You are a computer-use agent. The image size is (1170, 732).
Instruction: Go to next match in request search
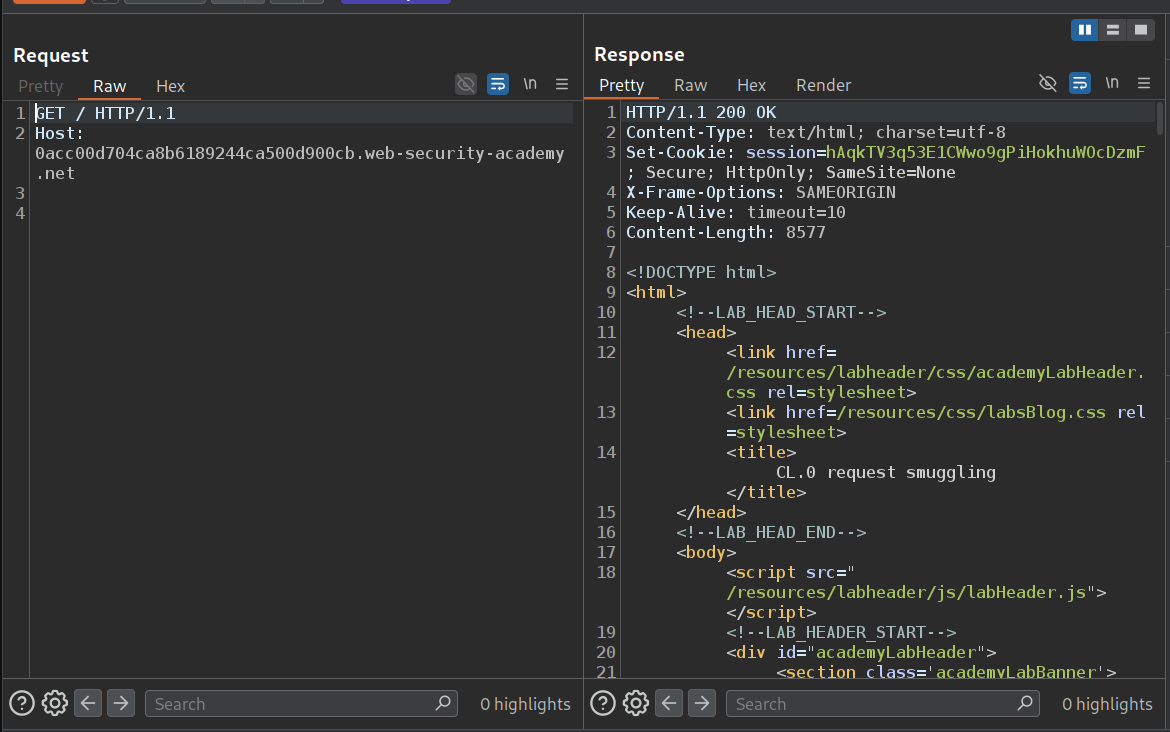click(121, 703)
